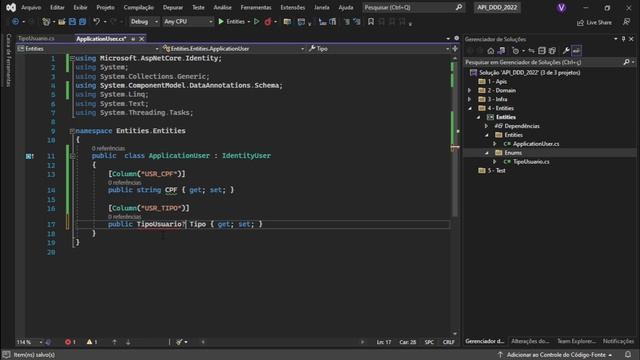Click the Save All icon in toolbar
The image size is (640, 360).
[x=82, y=22]
